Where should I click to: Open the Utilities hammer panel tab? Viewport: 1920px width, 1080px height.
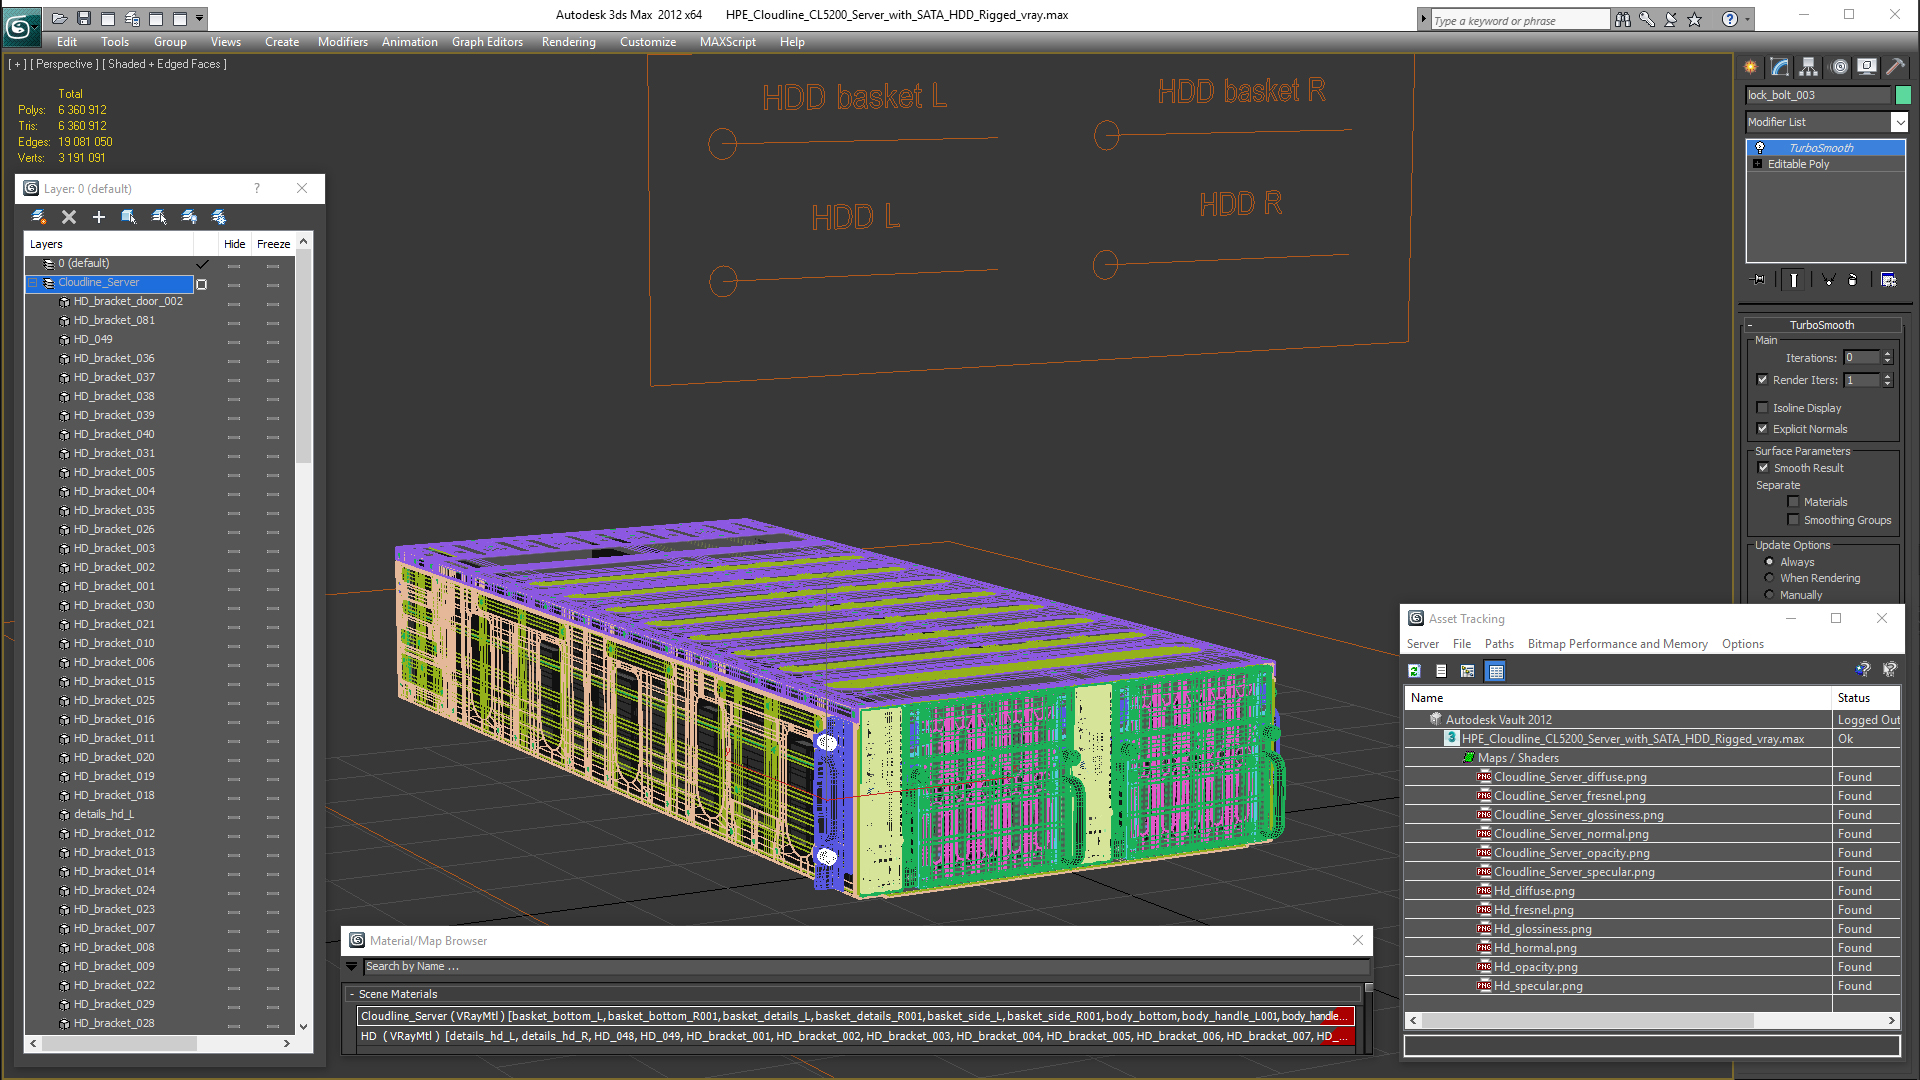(1895, 67)
